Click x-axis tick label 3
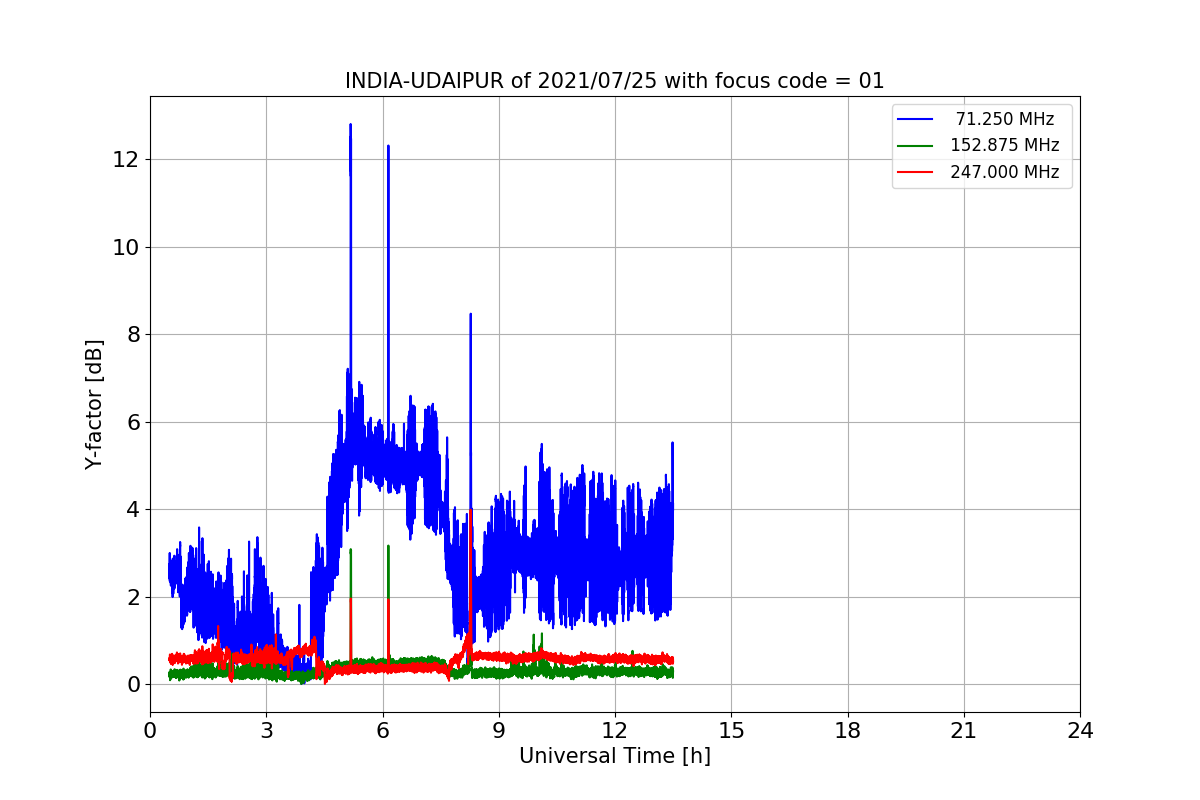Image resolution: width=1200 pixels, height=800 pixels. point(266,731)
